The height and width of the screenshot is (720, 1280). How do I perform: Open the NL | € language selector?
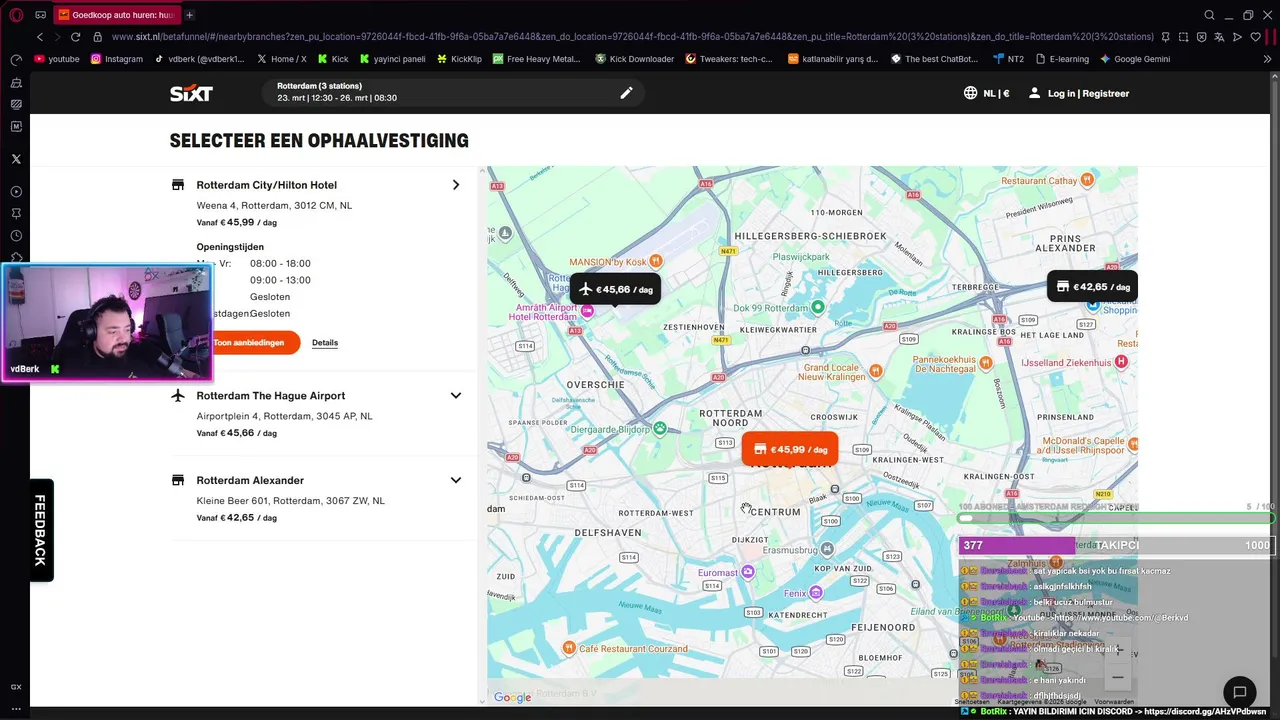tap(986, 93)
